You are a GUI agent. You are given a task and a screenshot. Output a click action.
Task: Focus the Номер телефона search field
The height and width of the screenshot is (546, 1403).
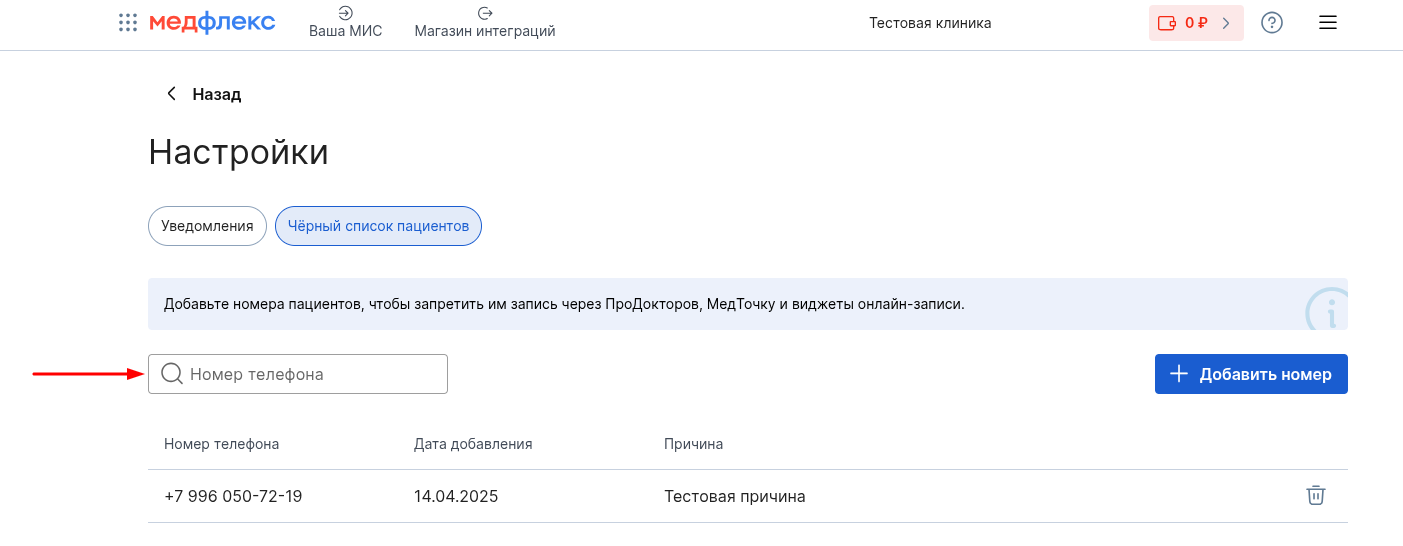298,374
